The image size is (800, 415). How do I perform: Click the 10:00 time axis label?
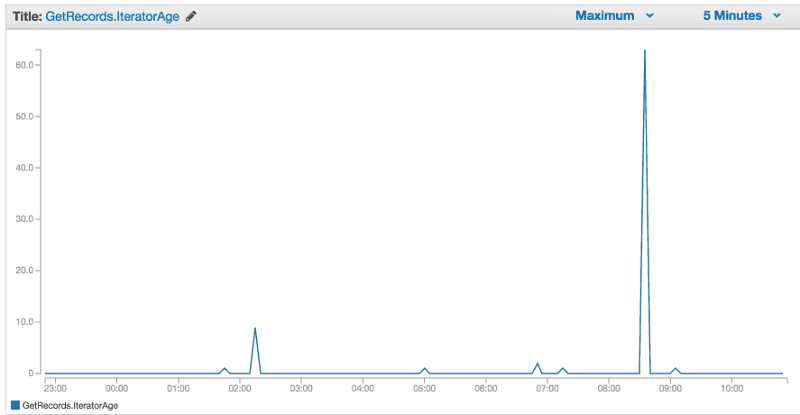tap(731, 387)
